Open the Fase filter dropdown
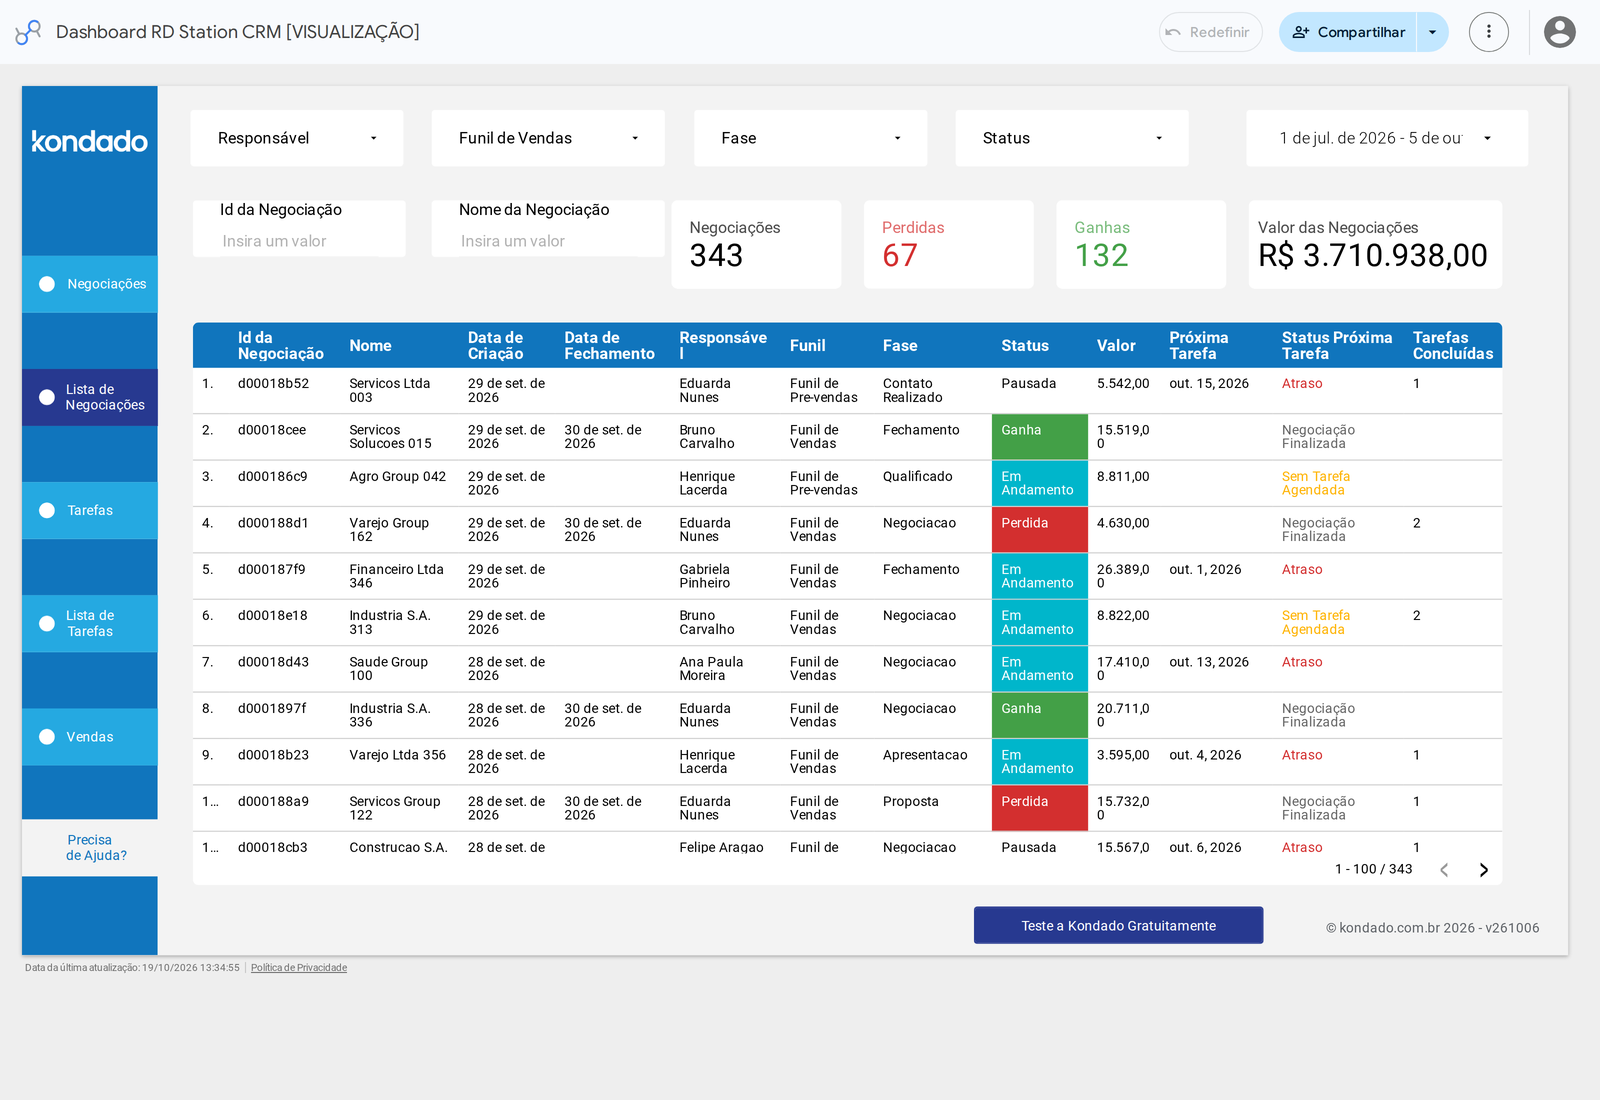This screenshot has height=1100, width=1600. point(810,138)
